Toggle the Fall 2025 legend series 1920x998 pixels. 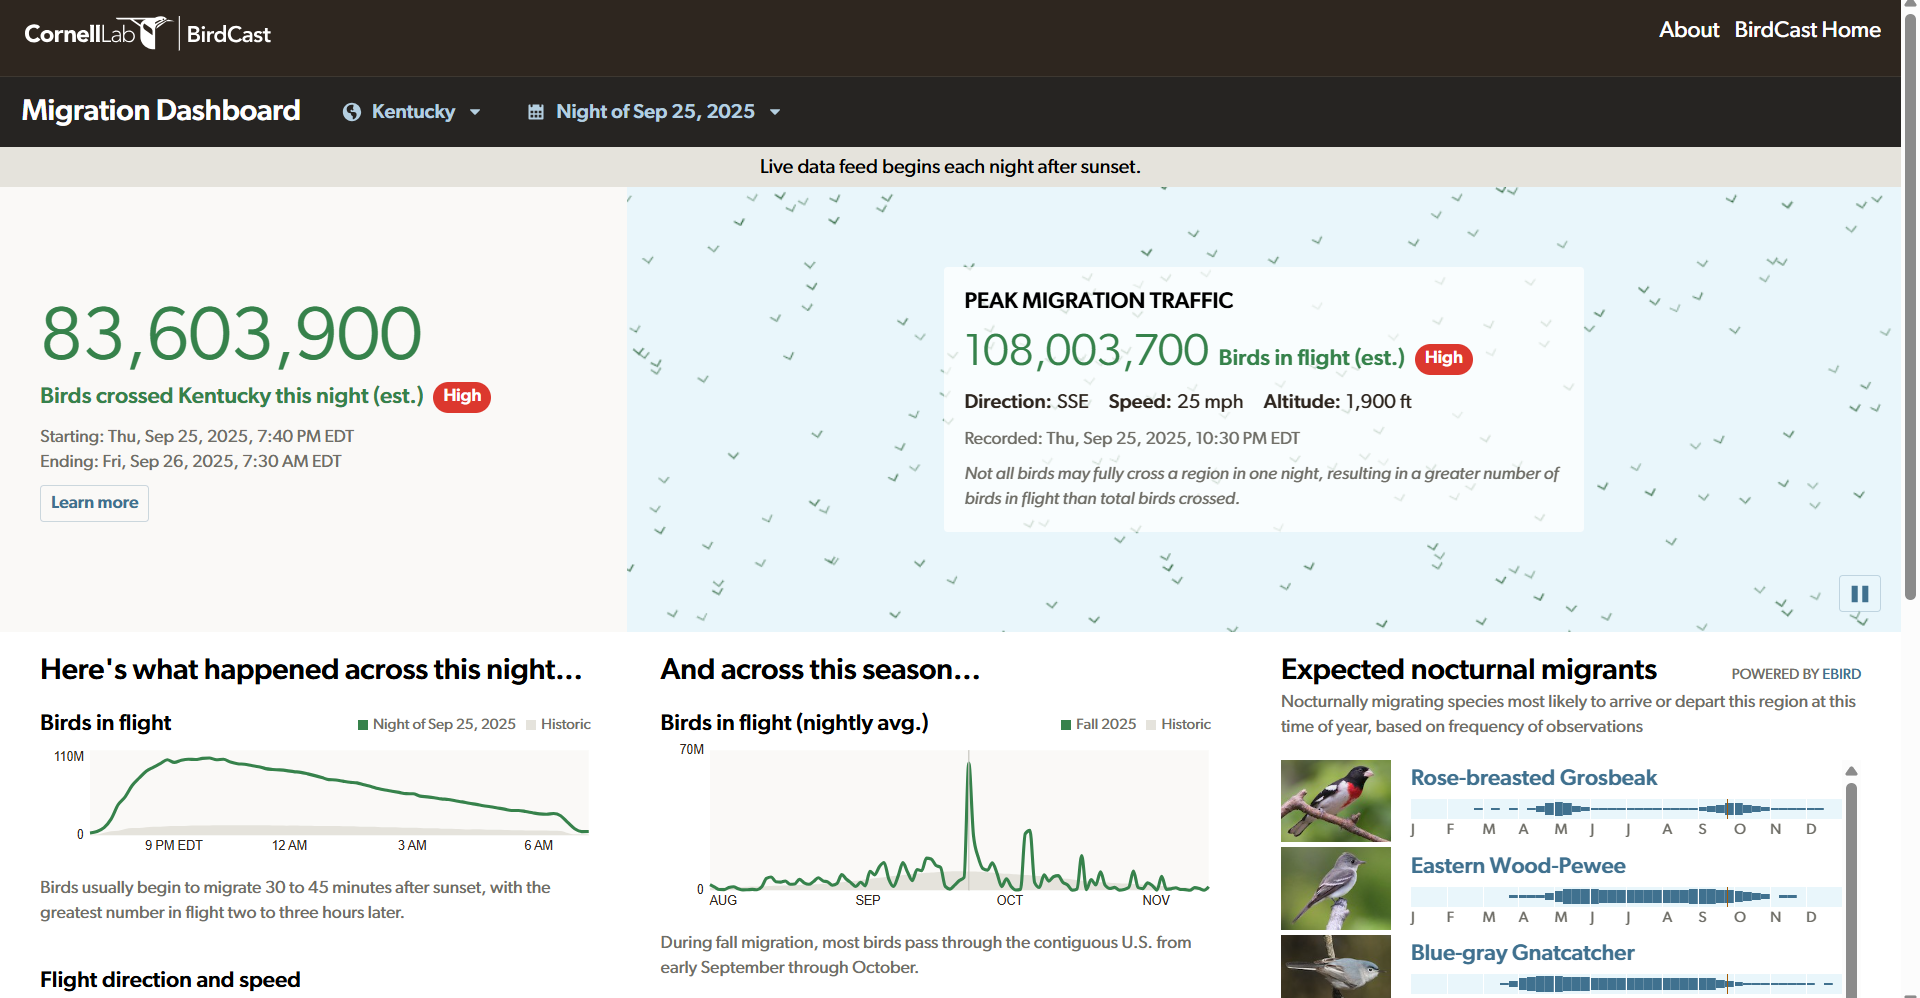(x=1098, y=724)
